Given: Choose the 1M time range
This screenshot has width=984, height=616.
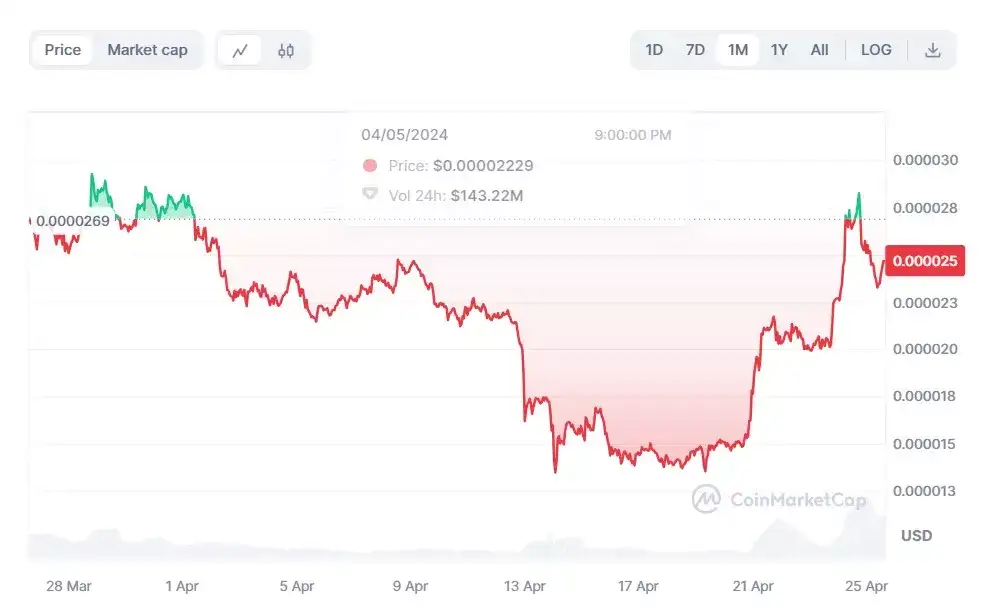Looking at the screenshot, I should click(x=737, y=50).
